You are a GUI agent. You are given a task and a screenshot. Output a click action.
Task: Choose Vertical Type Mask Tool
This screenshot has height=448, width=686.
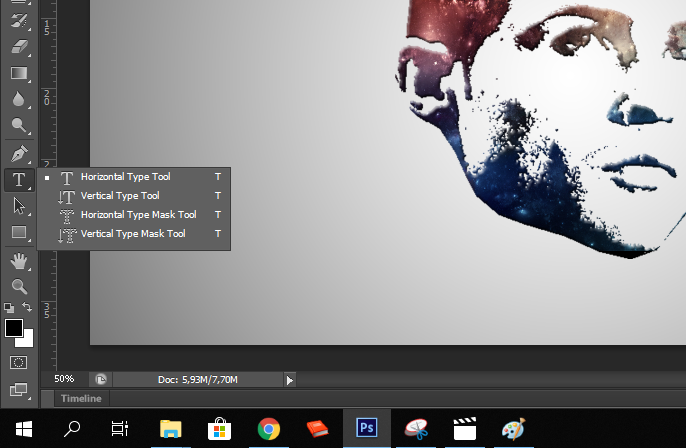coord(134,234)
